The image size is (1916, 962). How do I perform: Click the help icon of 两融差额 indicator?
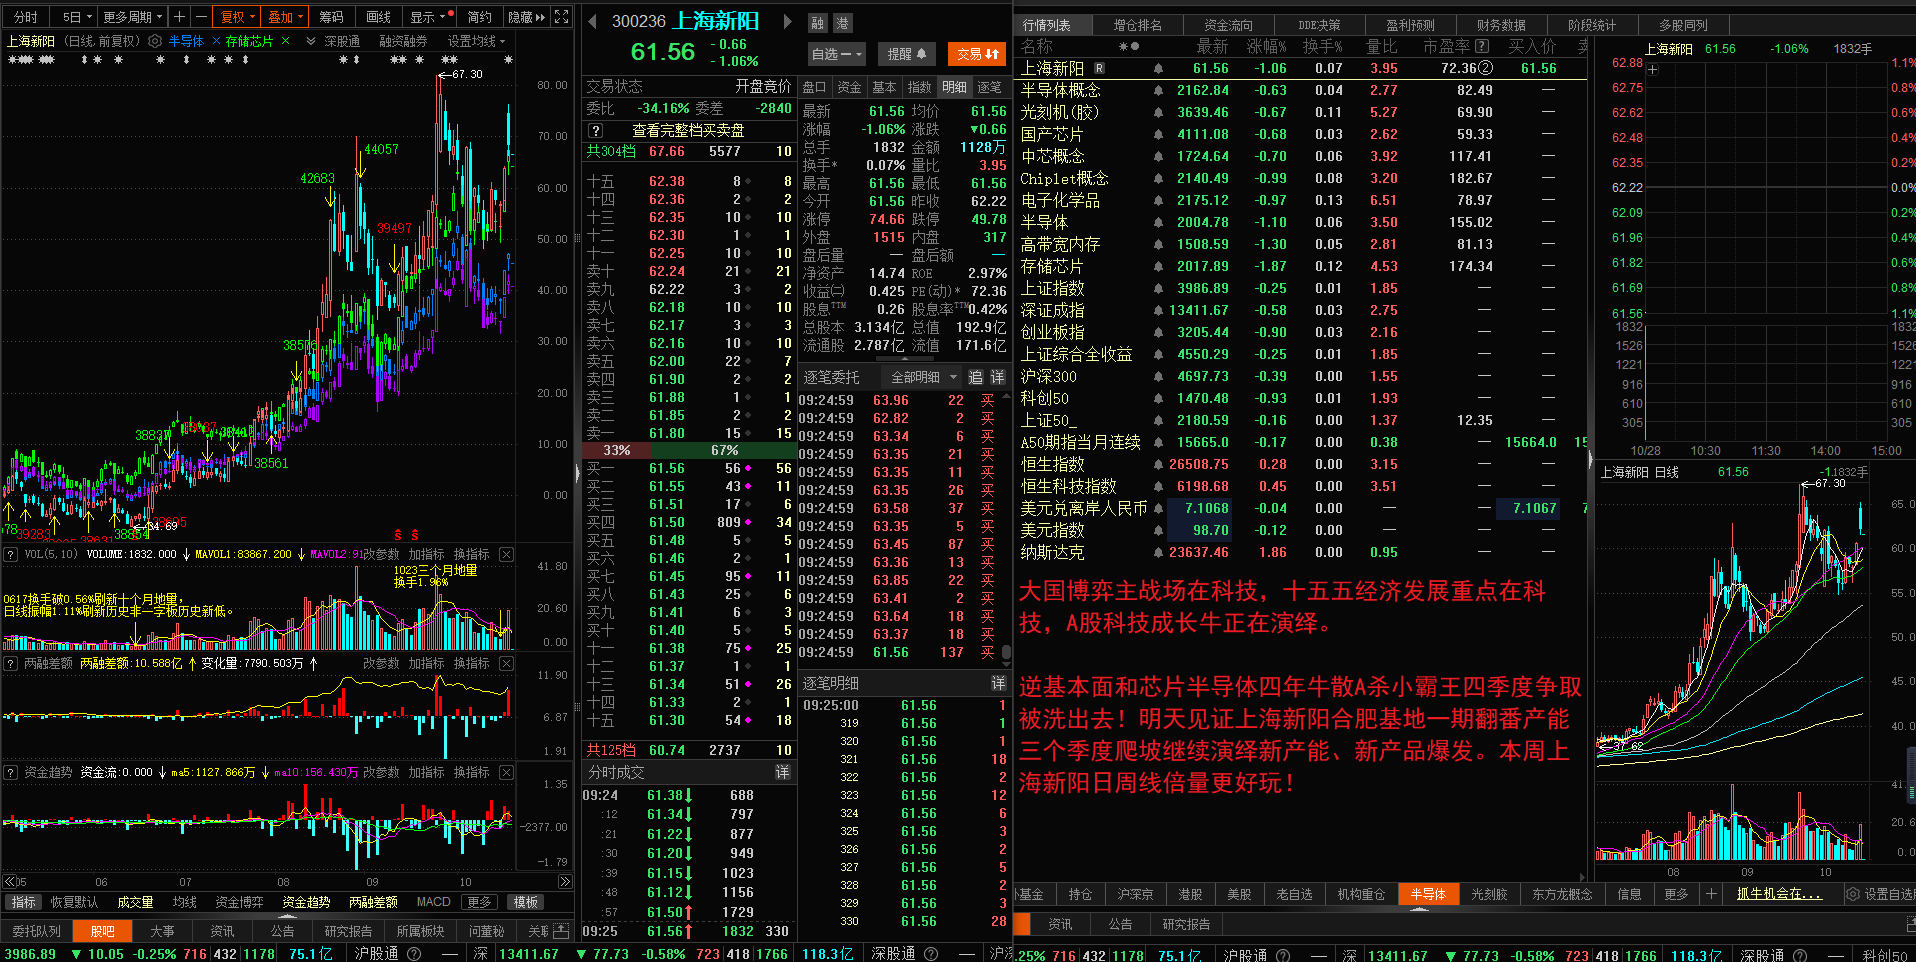point(10,663)
